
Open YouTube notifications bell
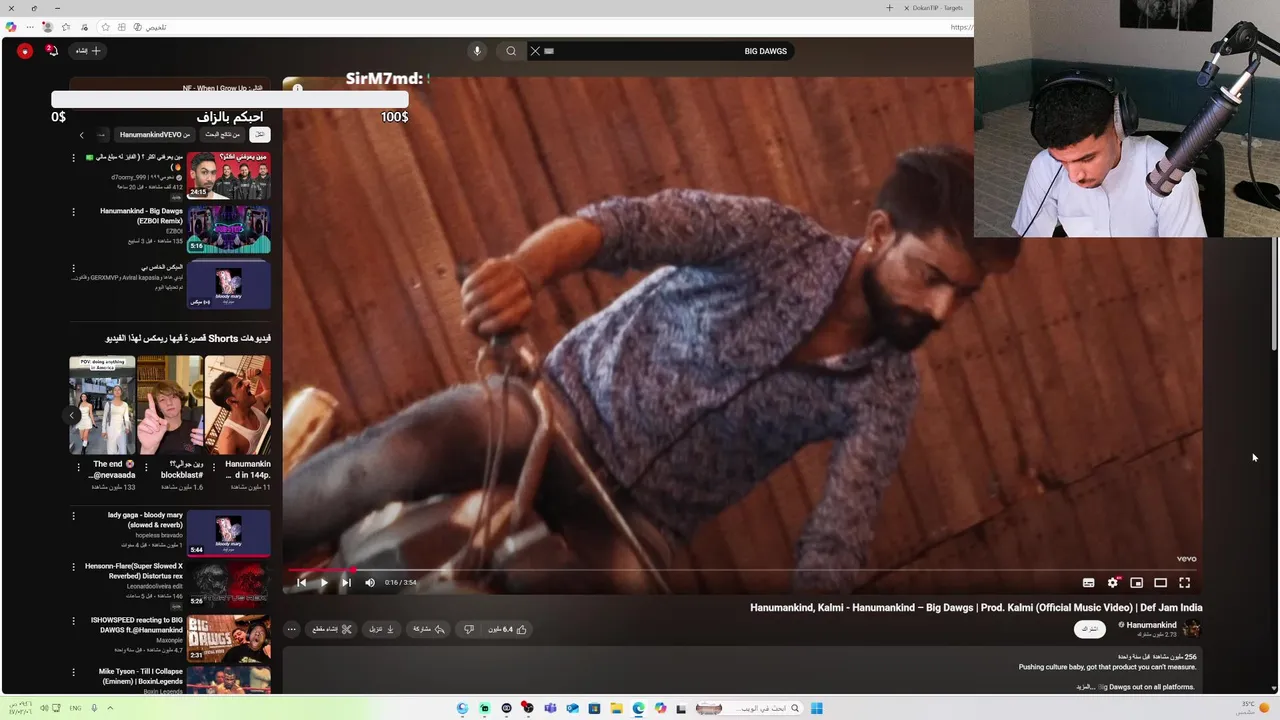52,51
